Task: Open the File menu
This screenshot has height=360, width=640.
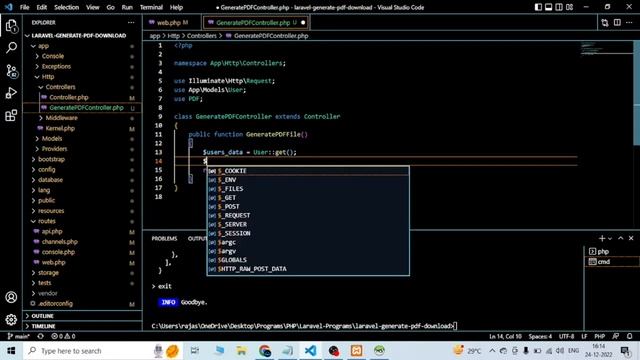Action: [24, 7]
